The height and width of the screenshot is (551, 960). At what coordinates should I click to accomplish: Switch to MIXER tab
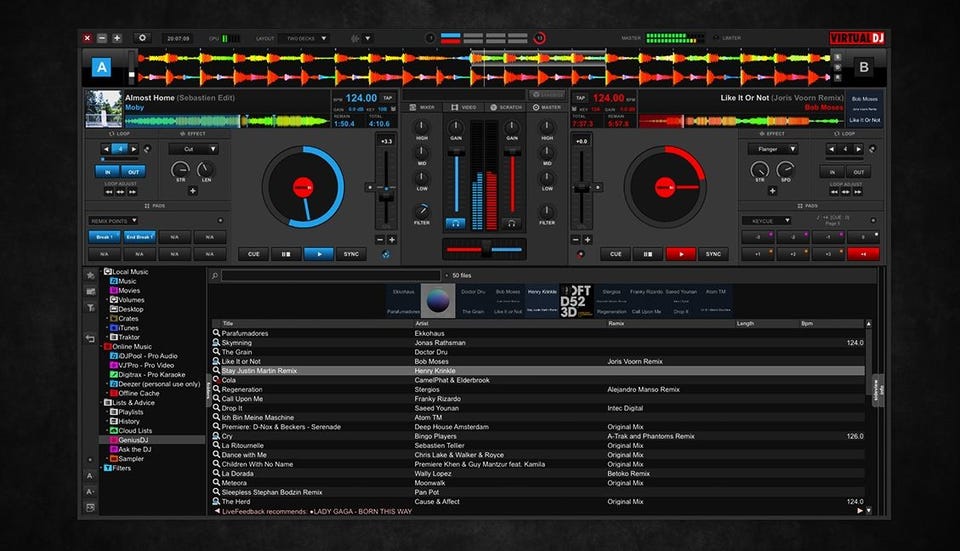click(x=422, y=107)
